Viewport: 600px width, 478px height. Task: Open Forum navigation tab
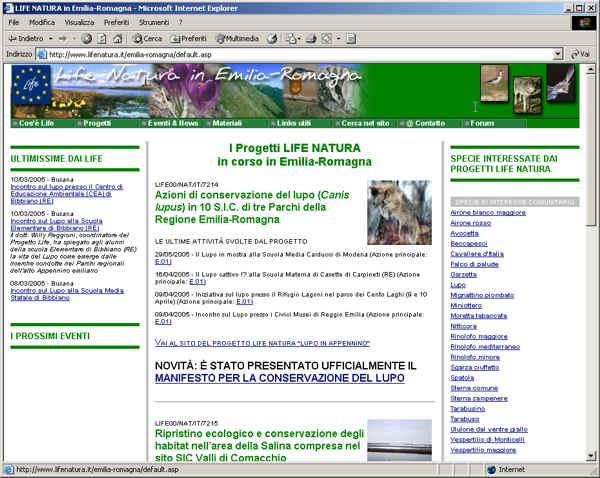[482, 123]
